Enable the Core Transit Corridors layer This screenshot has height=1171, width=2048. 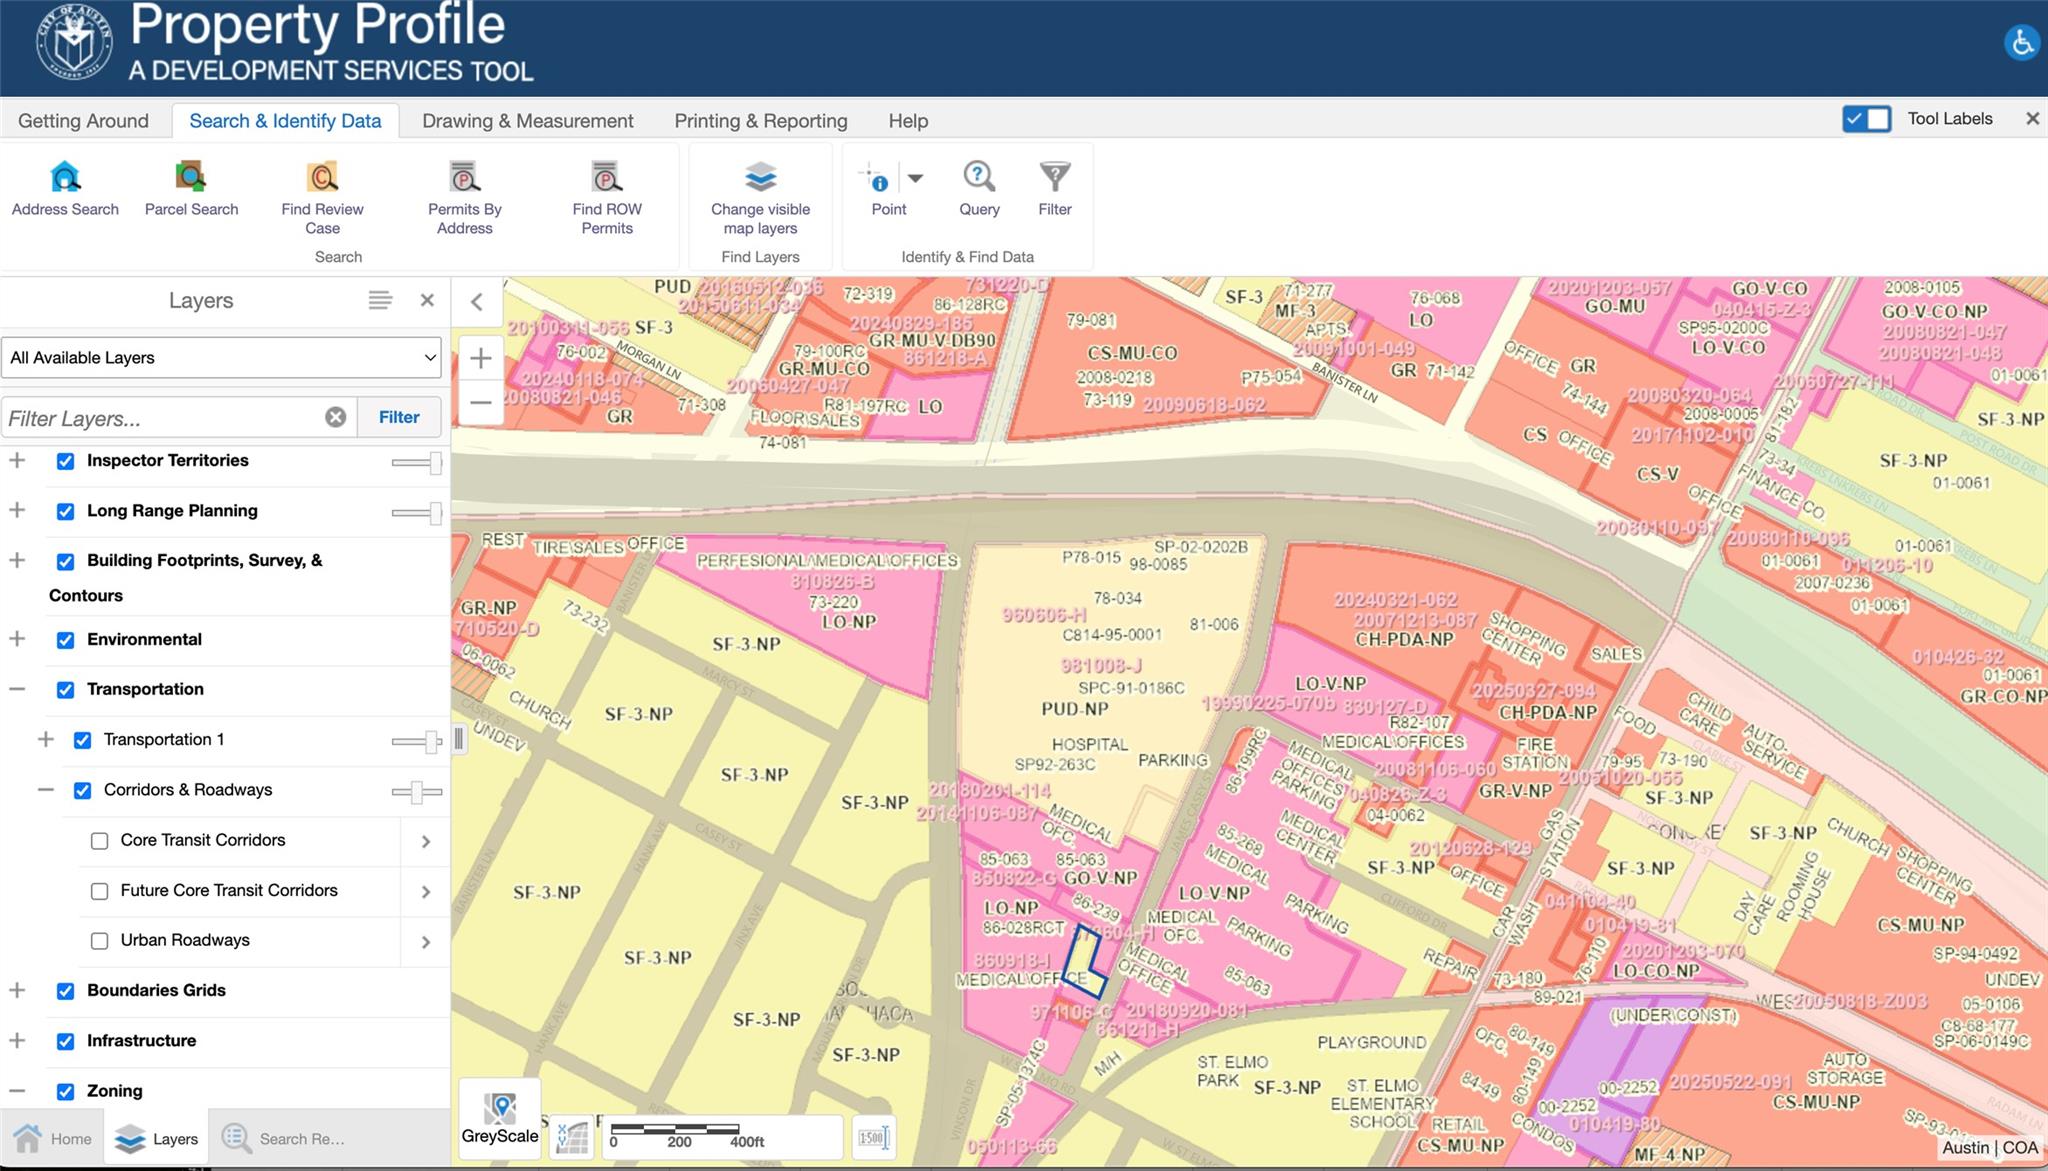pos(100,841)
